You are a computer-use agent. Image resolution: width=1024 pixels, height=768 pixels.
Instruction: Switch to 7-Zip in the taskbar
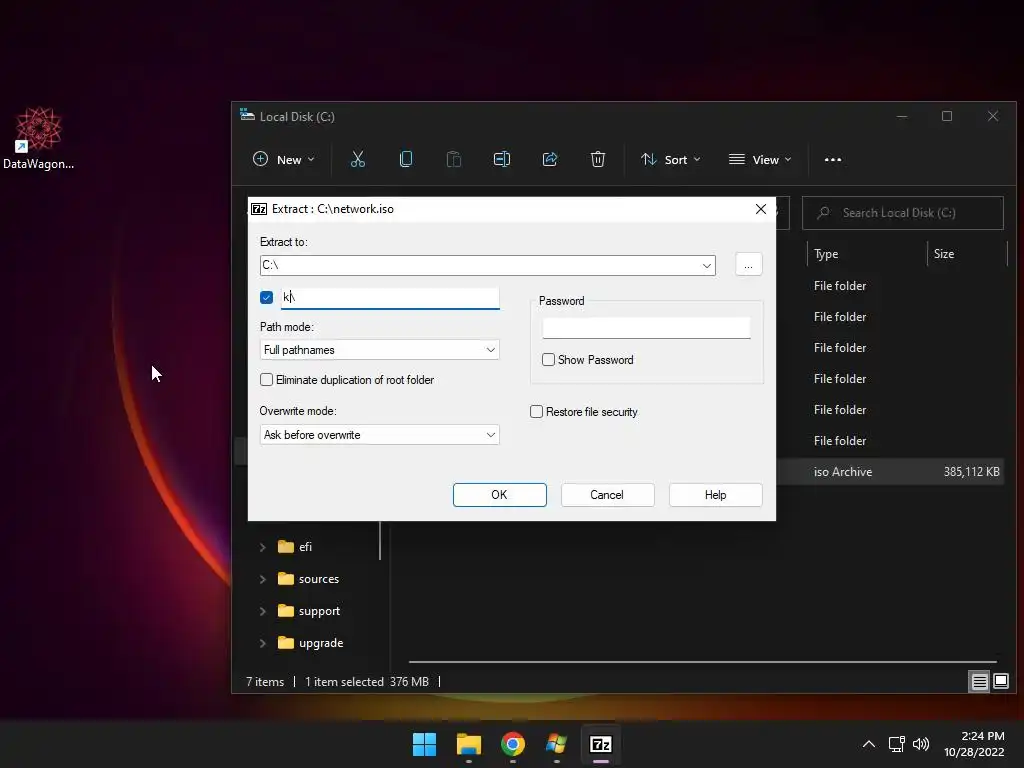[x=601, y=744]
